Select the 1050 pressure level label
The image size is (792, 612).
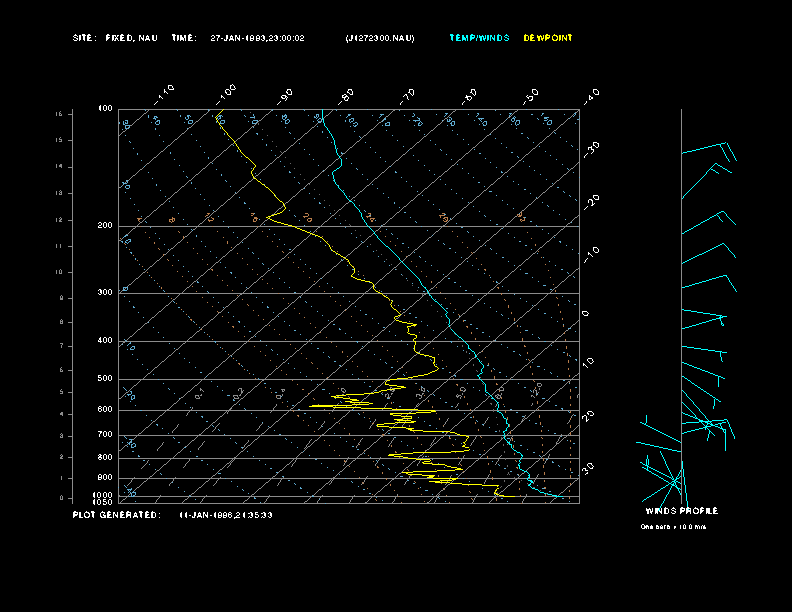[x=104, y=502]
